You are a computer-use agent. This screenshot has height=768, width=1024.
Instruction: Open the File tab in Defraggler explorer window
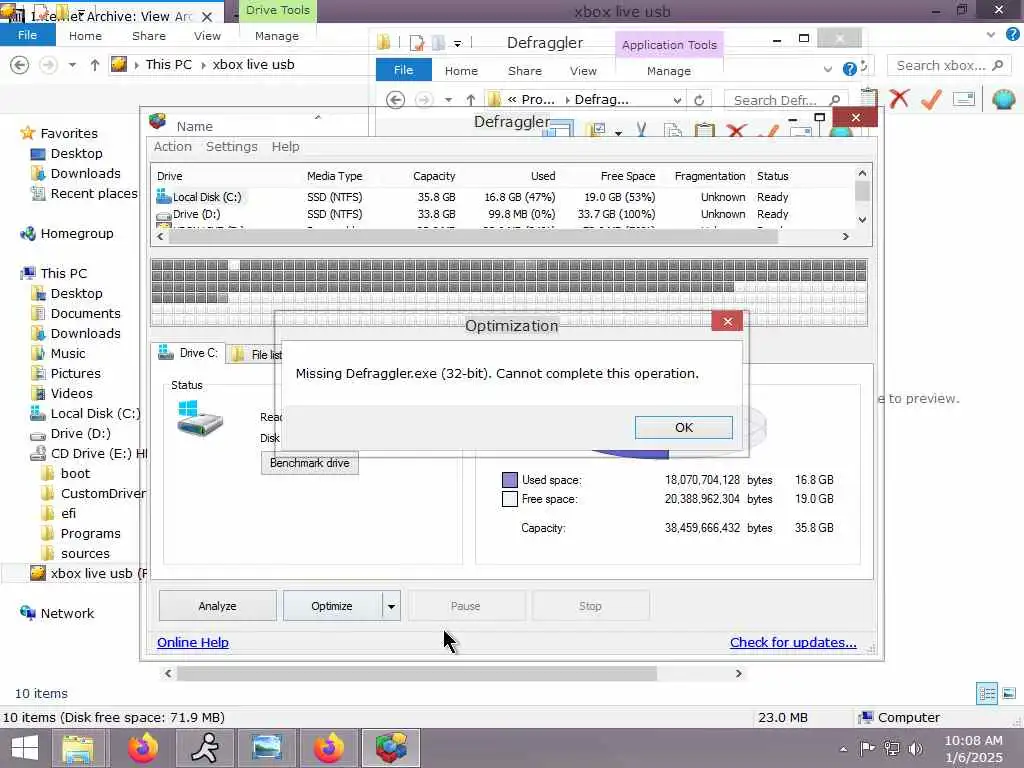click(x=403, y=70)
